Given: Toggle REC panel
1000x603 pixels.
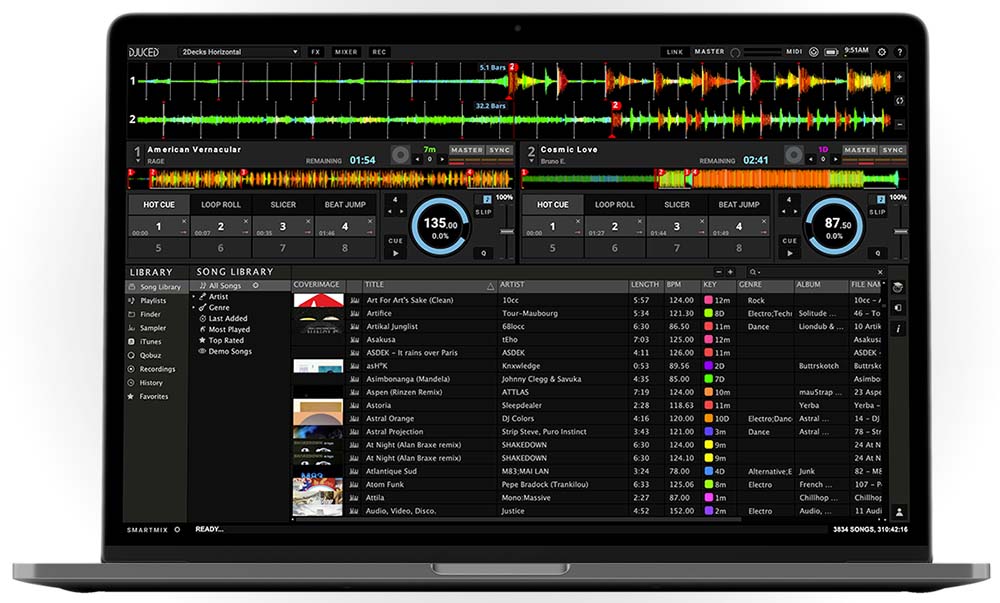Looking at the screenshot, I should (x=379, y=52).
